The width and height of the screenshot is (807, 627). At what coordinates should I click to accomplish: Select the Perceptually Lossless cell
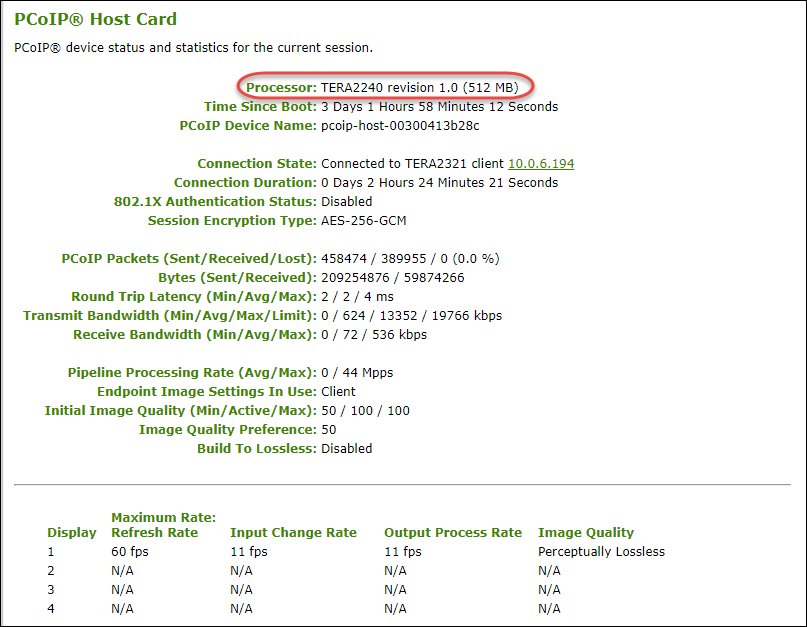(x=601, y=552)
